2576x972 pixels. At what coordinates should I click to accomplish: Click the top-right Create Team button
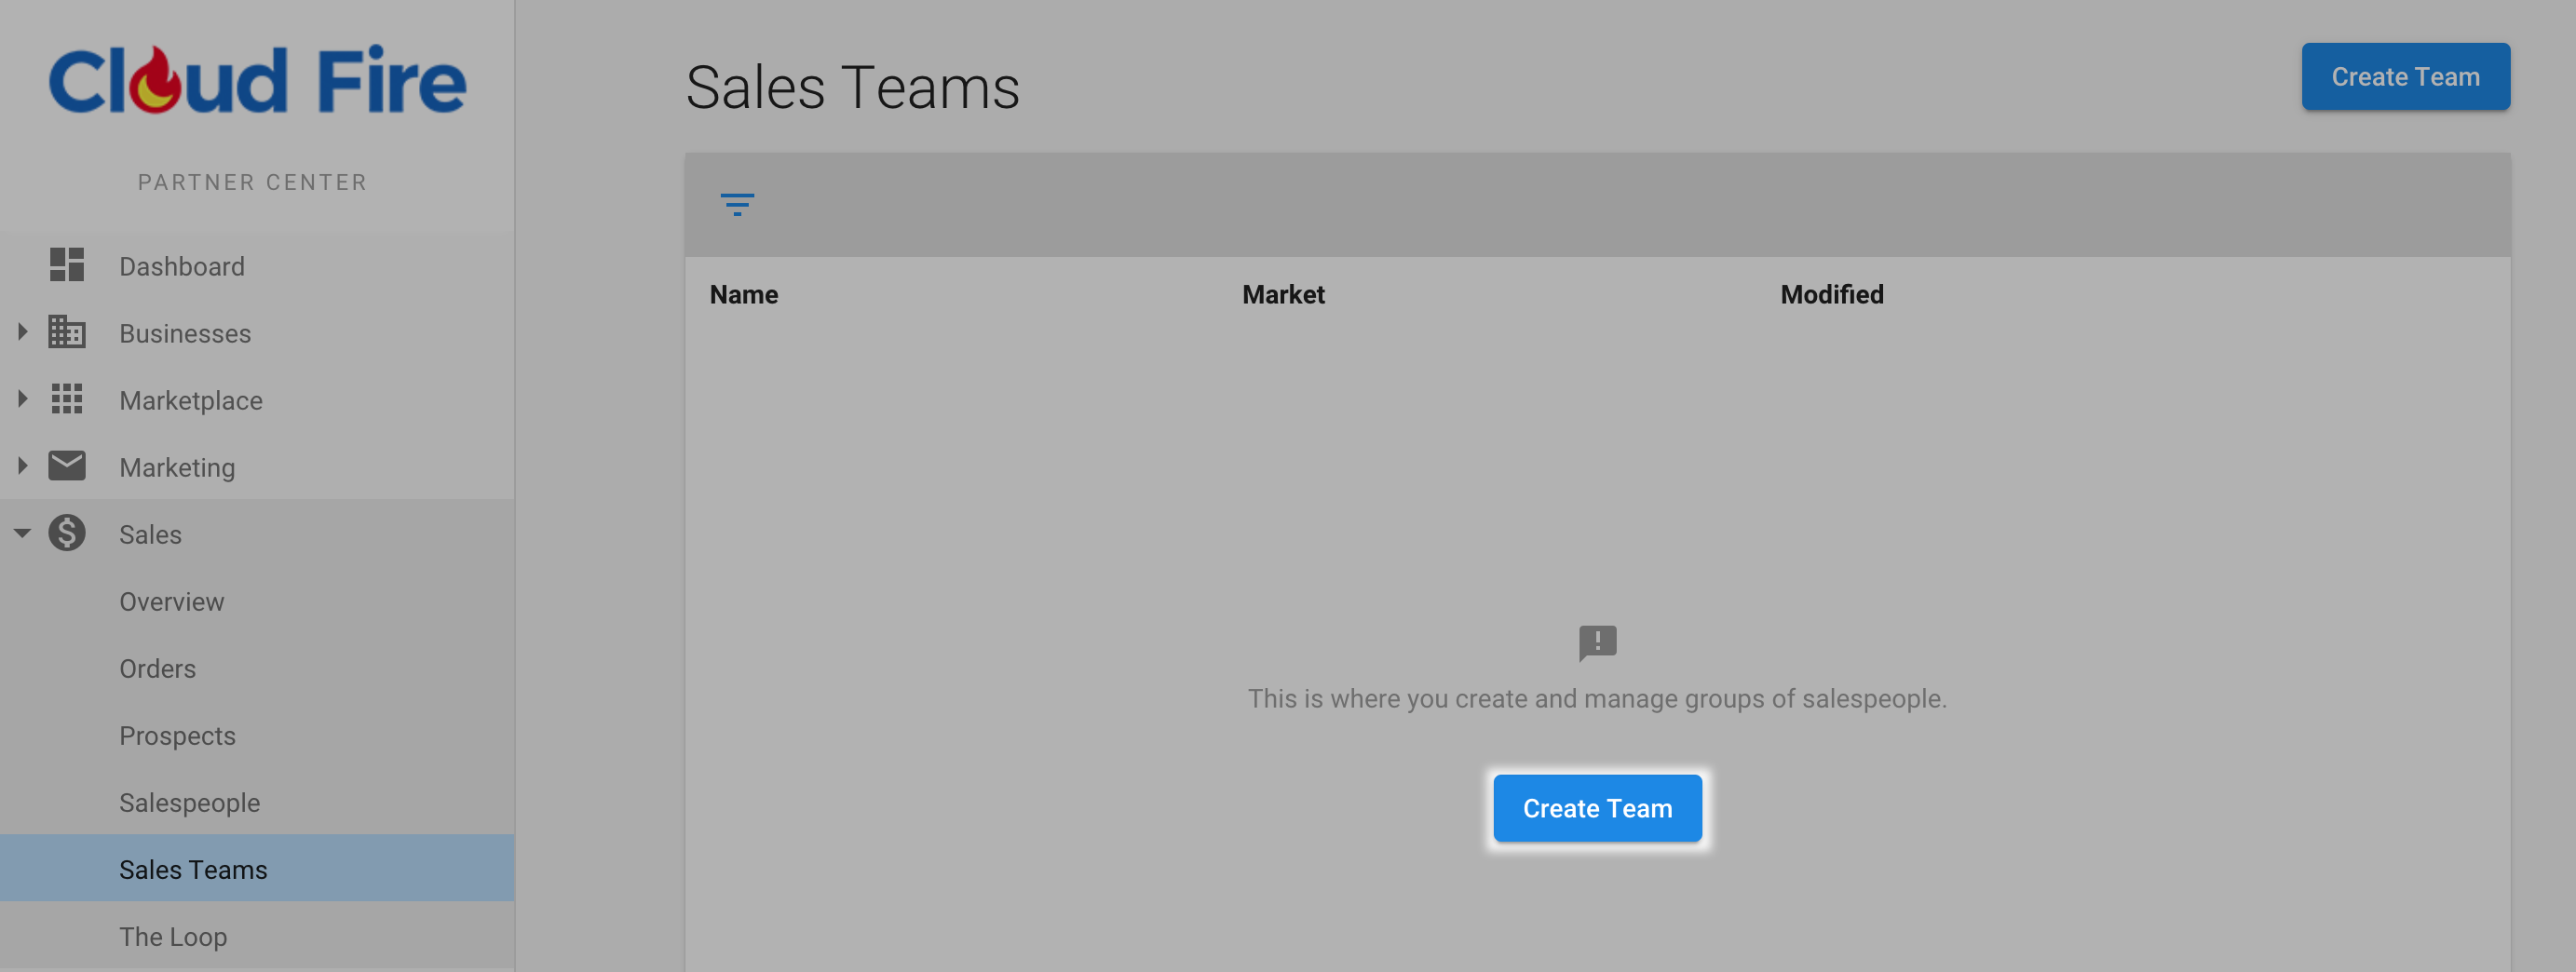click(x=2405, y=77)
